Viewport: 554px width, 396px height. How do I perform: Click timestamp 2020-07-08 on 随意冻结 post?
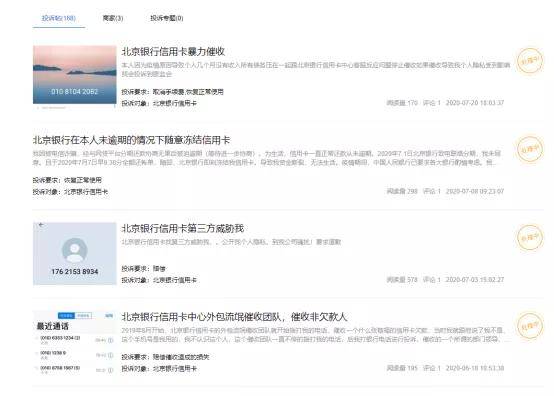pyautogui.click(x=475, y=191)
